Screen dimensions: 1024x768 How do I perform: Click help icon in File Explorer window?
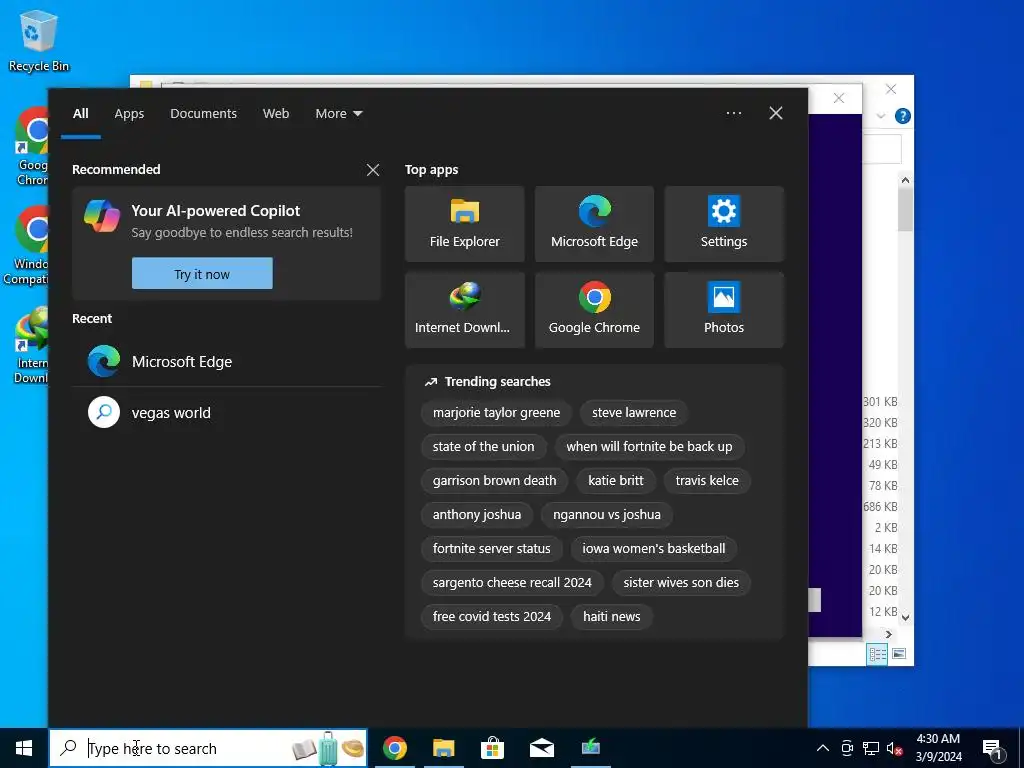point(903,116)
